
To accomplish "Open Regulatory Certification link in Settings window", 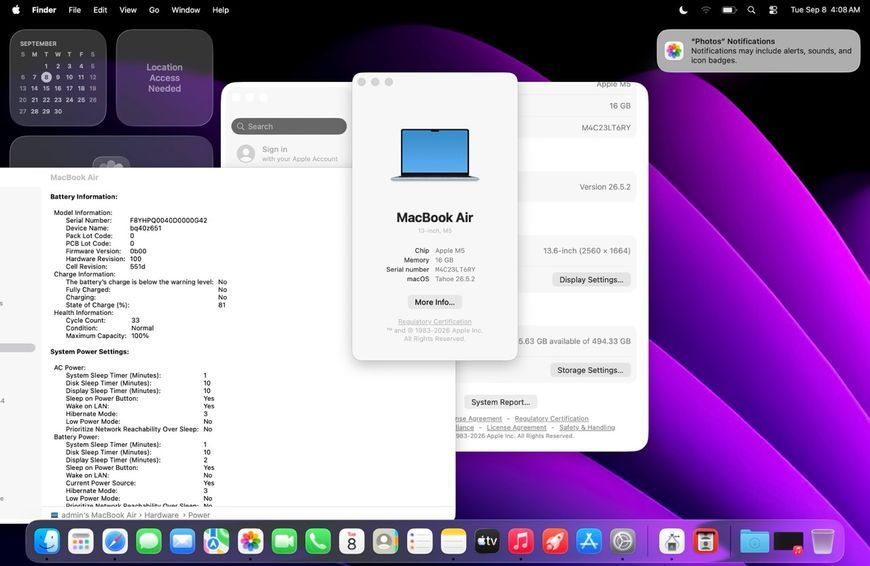I will 552,418.
